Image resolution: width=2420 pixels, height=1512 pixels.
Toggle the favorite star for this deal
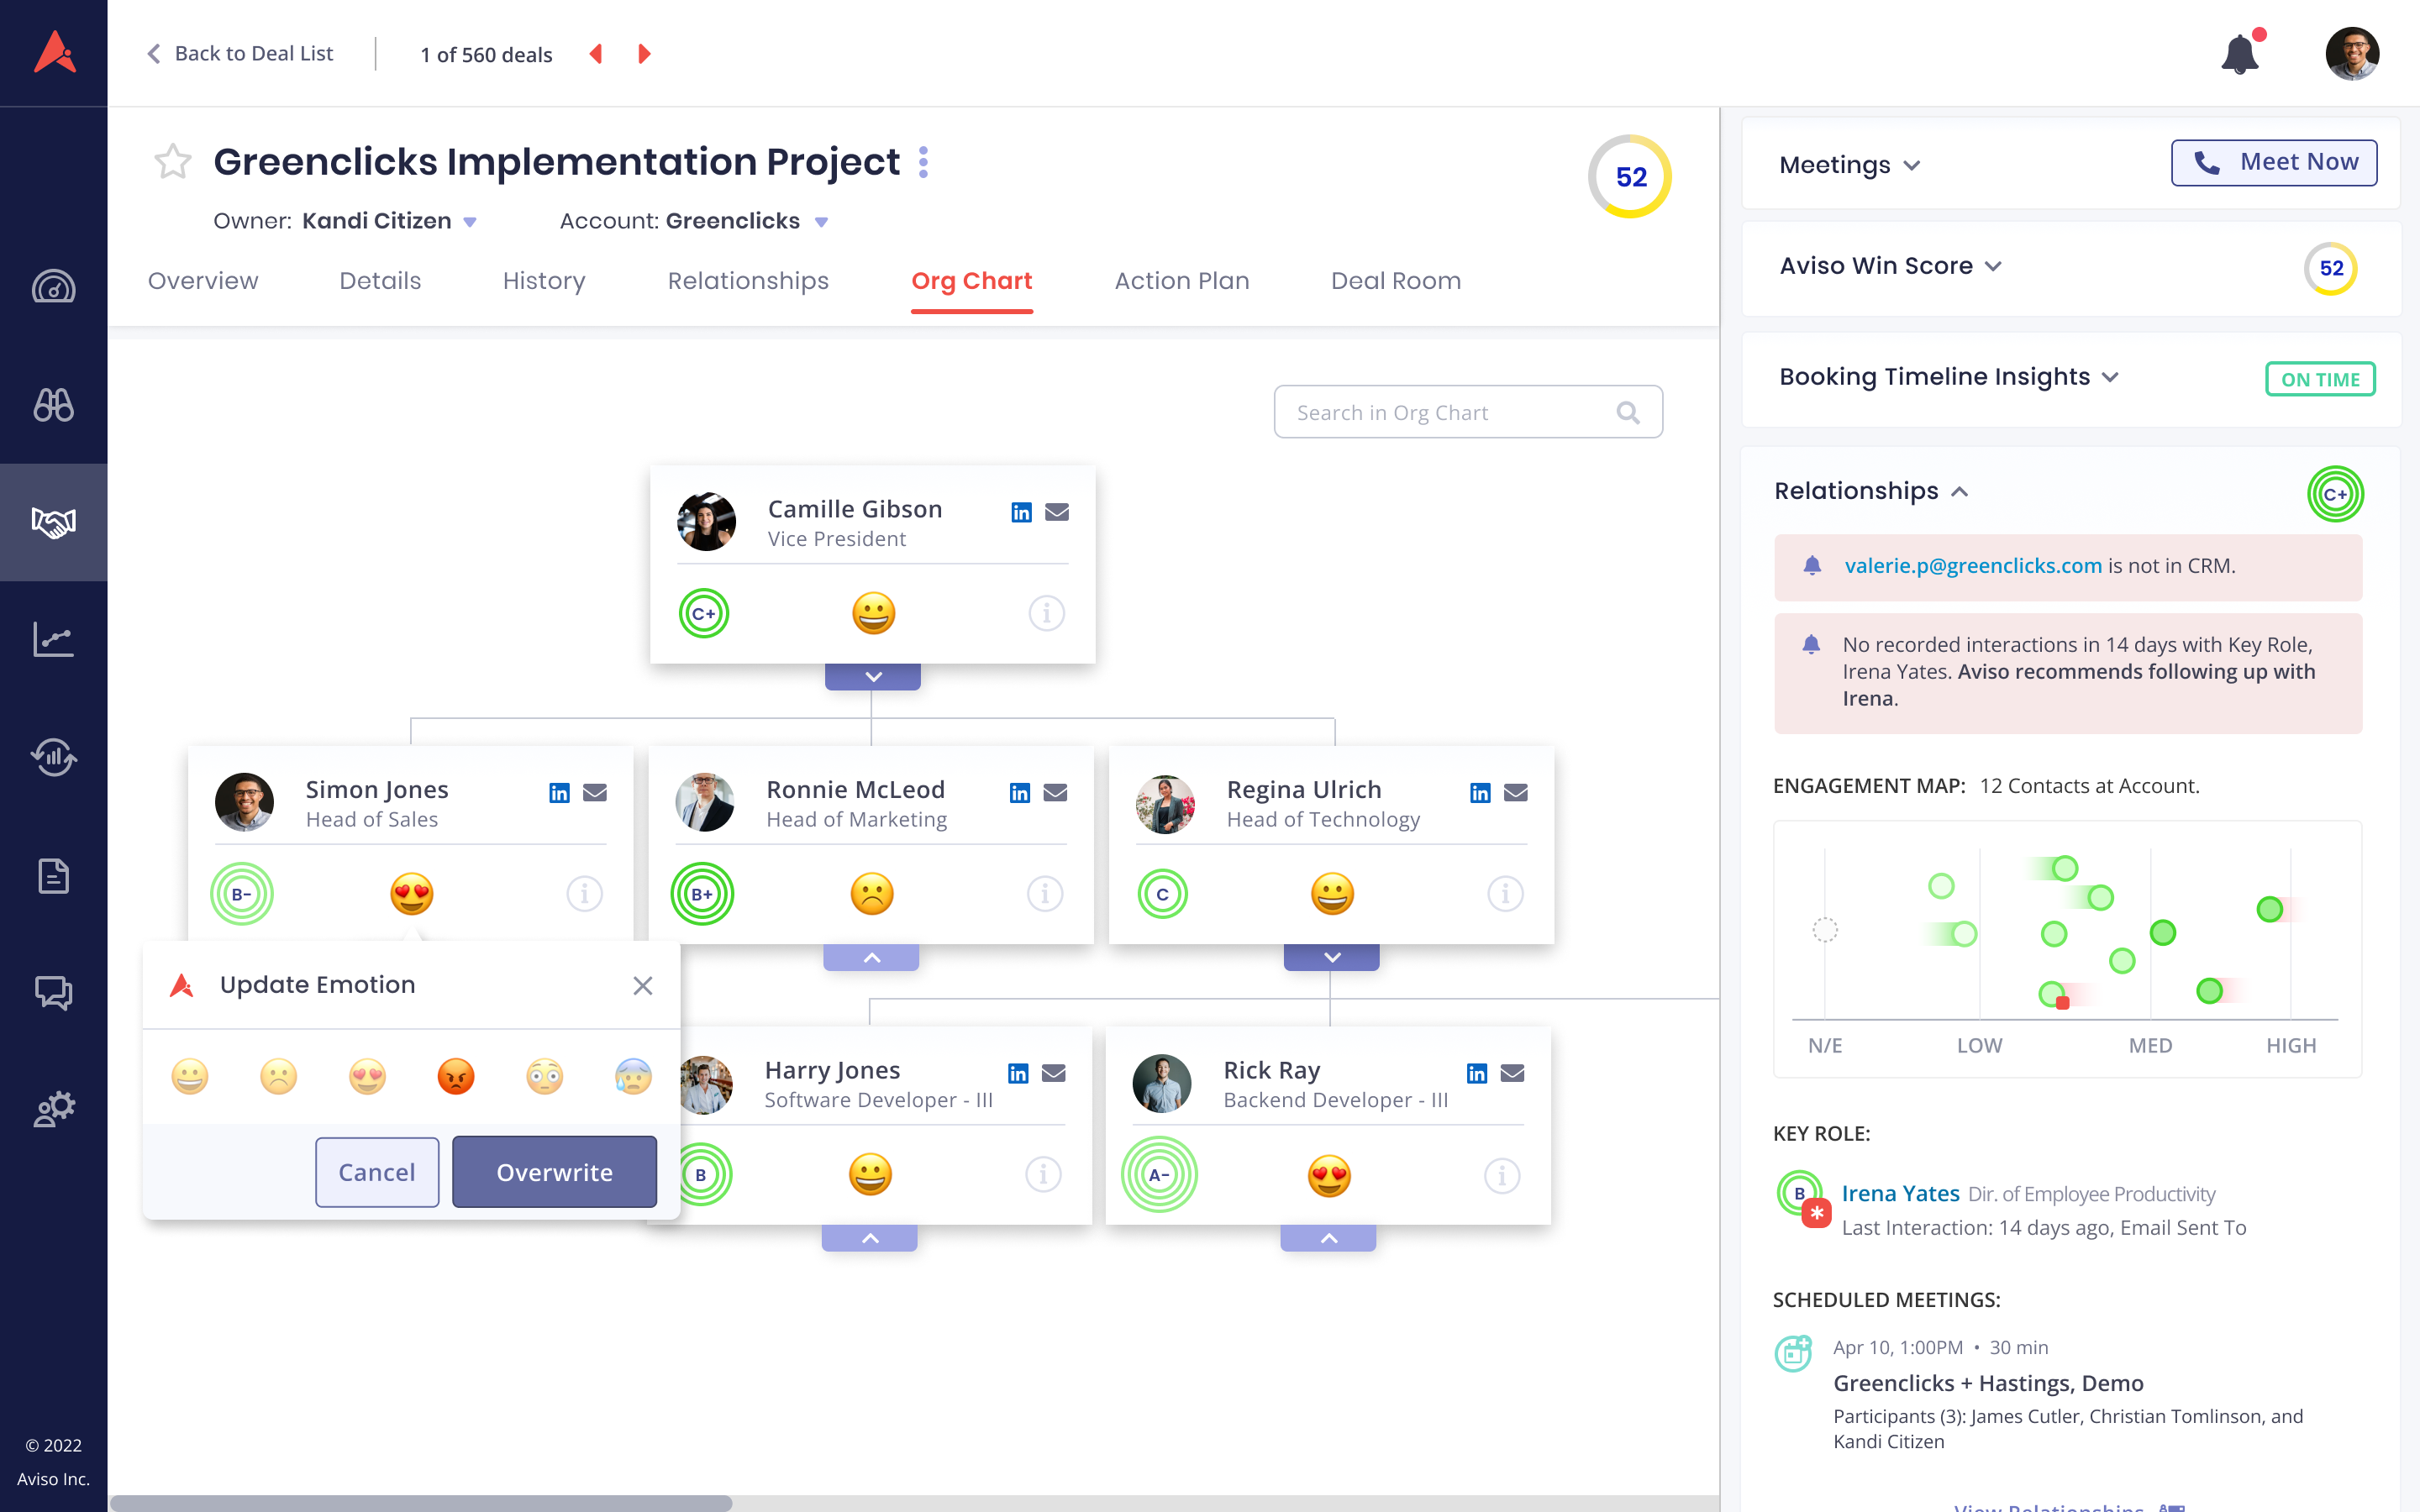[x=172, y=161]
